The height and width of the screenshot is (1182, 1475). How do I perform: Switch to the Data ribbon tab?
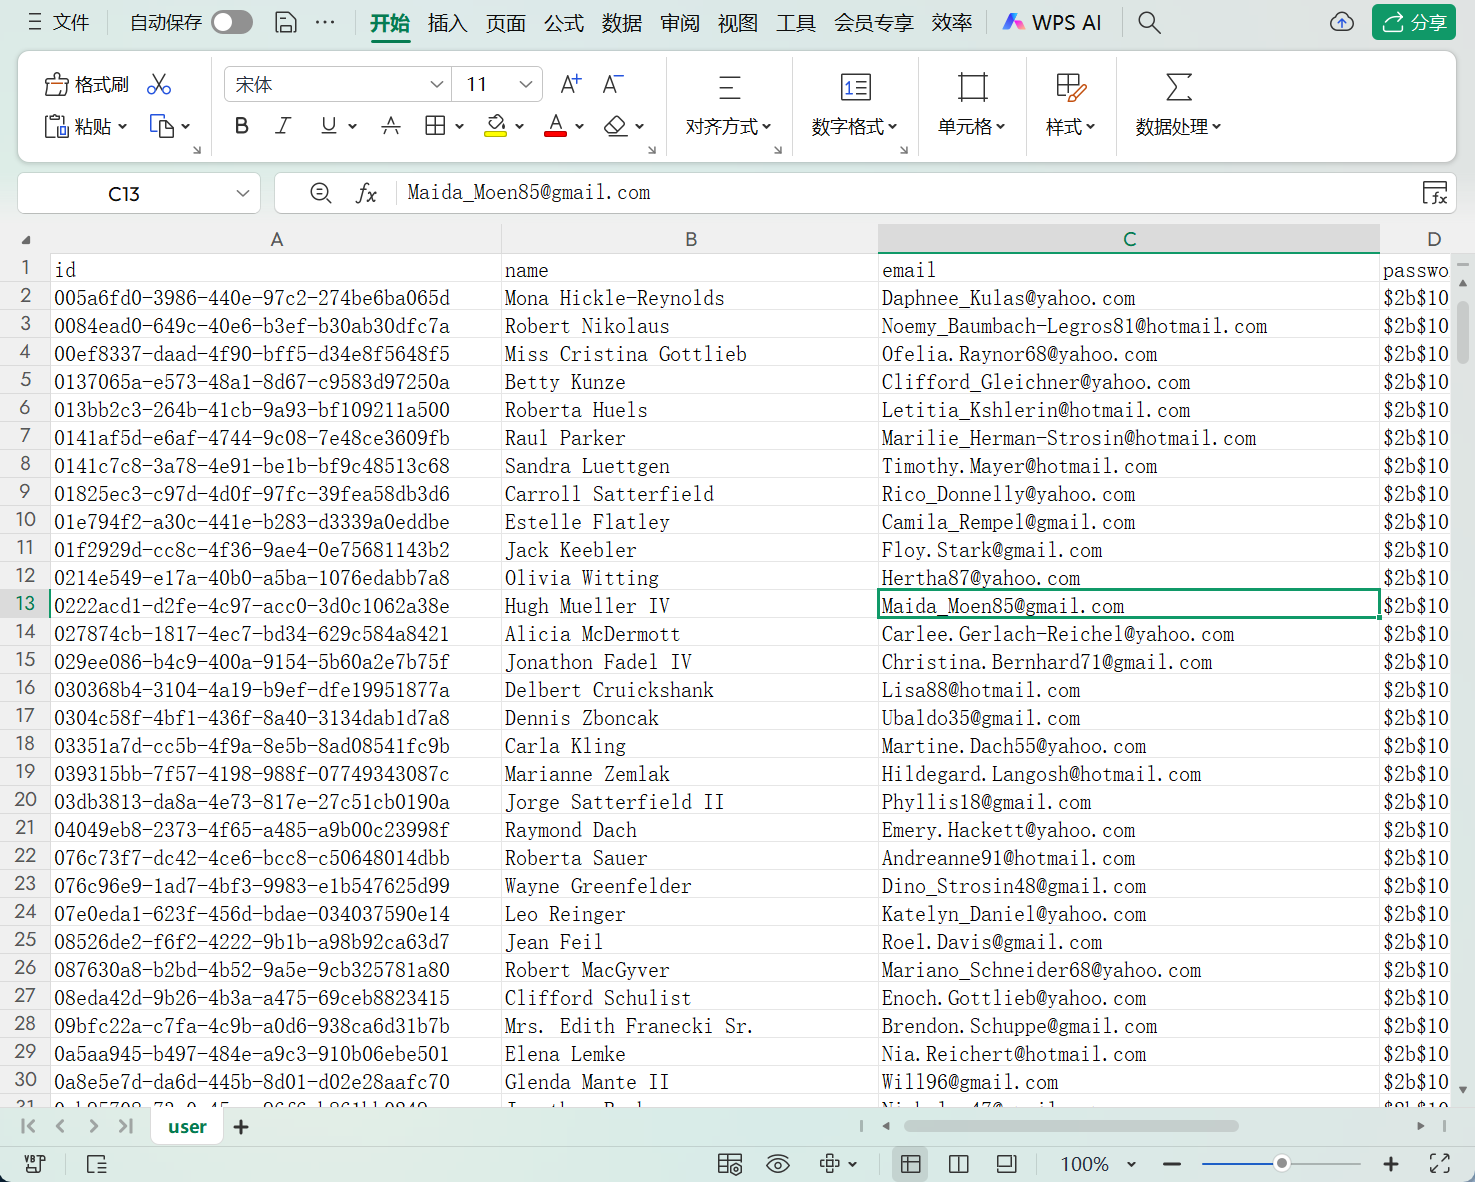click(x=621, y=23)
